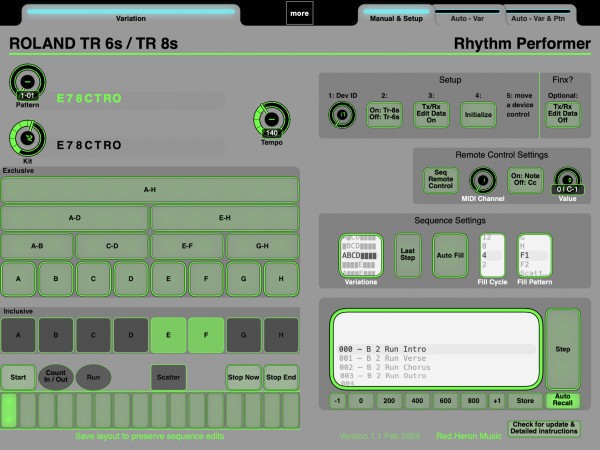600x450 pixels.
Task: Open the Fill Cycle selector
Action: point(492,255)
